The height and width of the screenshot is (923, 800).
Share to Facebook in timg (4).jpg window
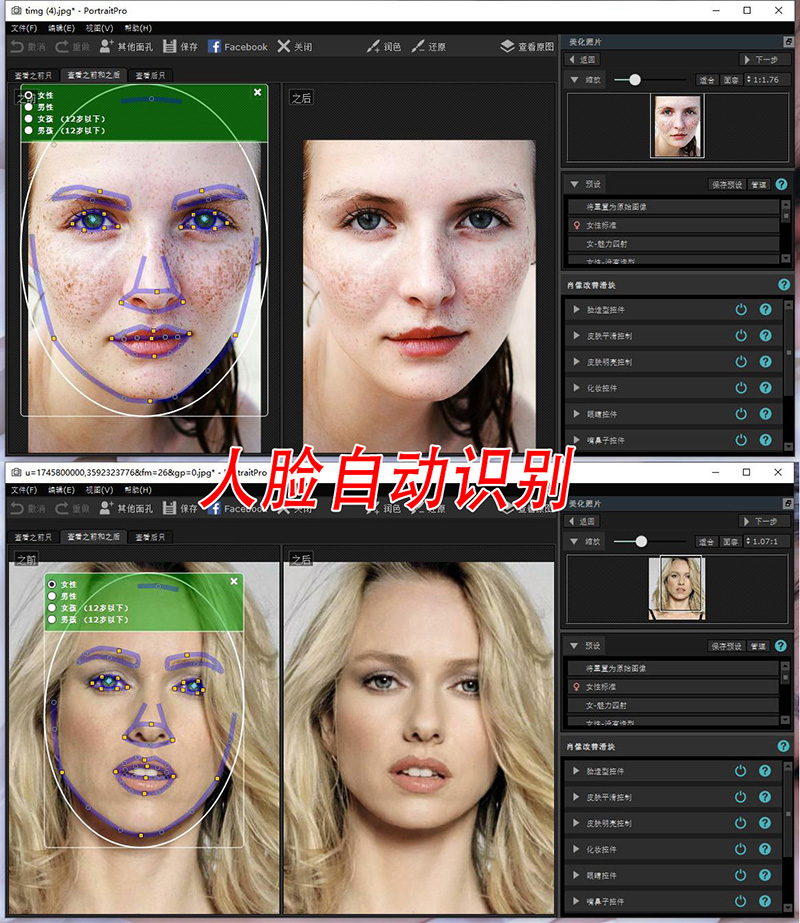(x=237, y=47)
